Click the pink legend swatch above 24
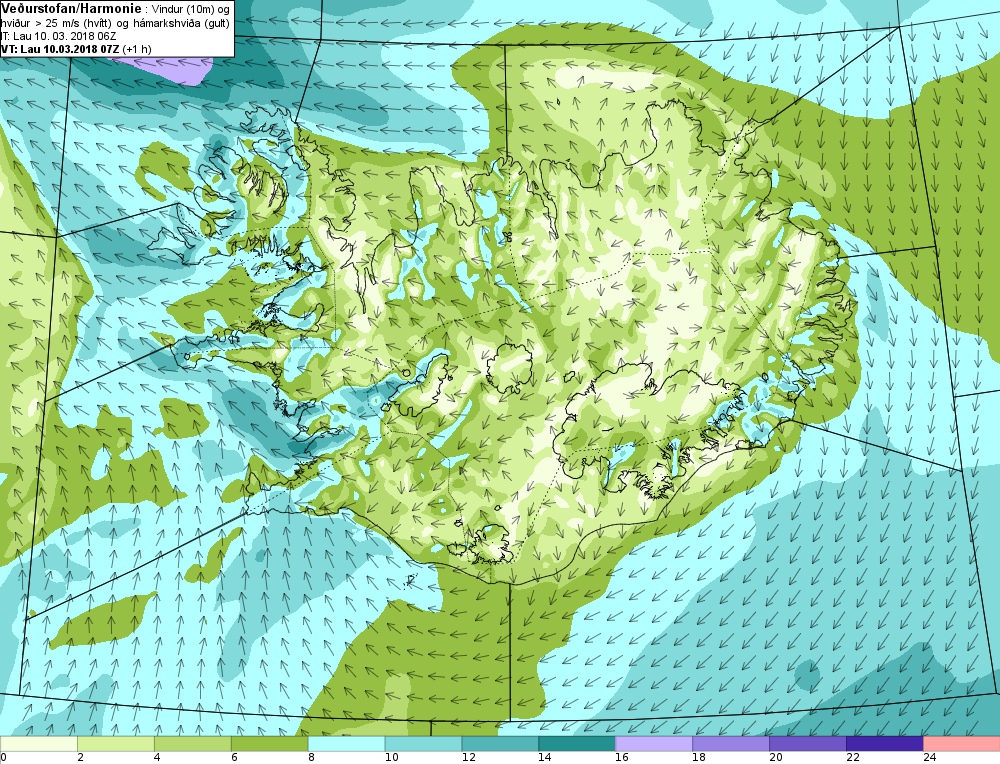This screenshot has width=1000, height=764. coord(962,744)
